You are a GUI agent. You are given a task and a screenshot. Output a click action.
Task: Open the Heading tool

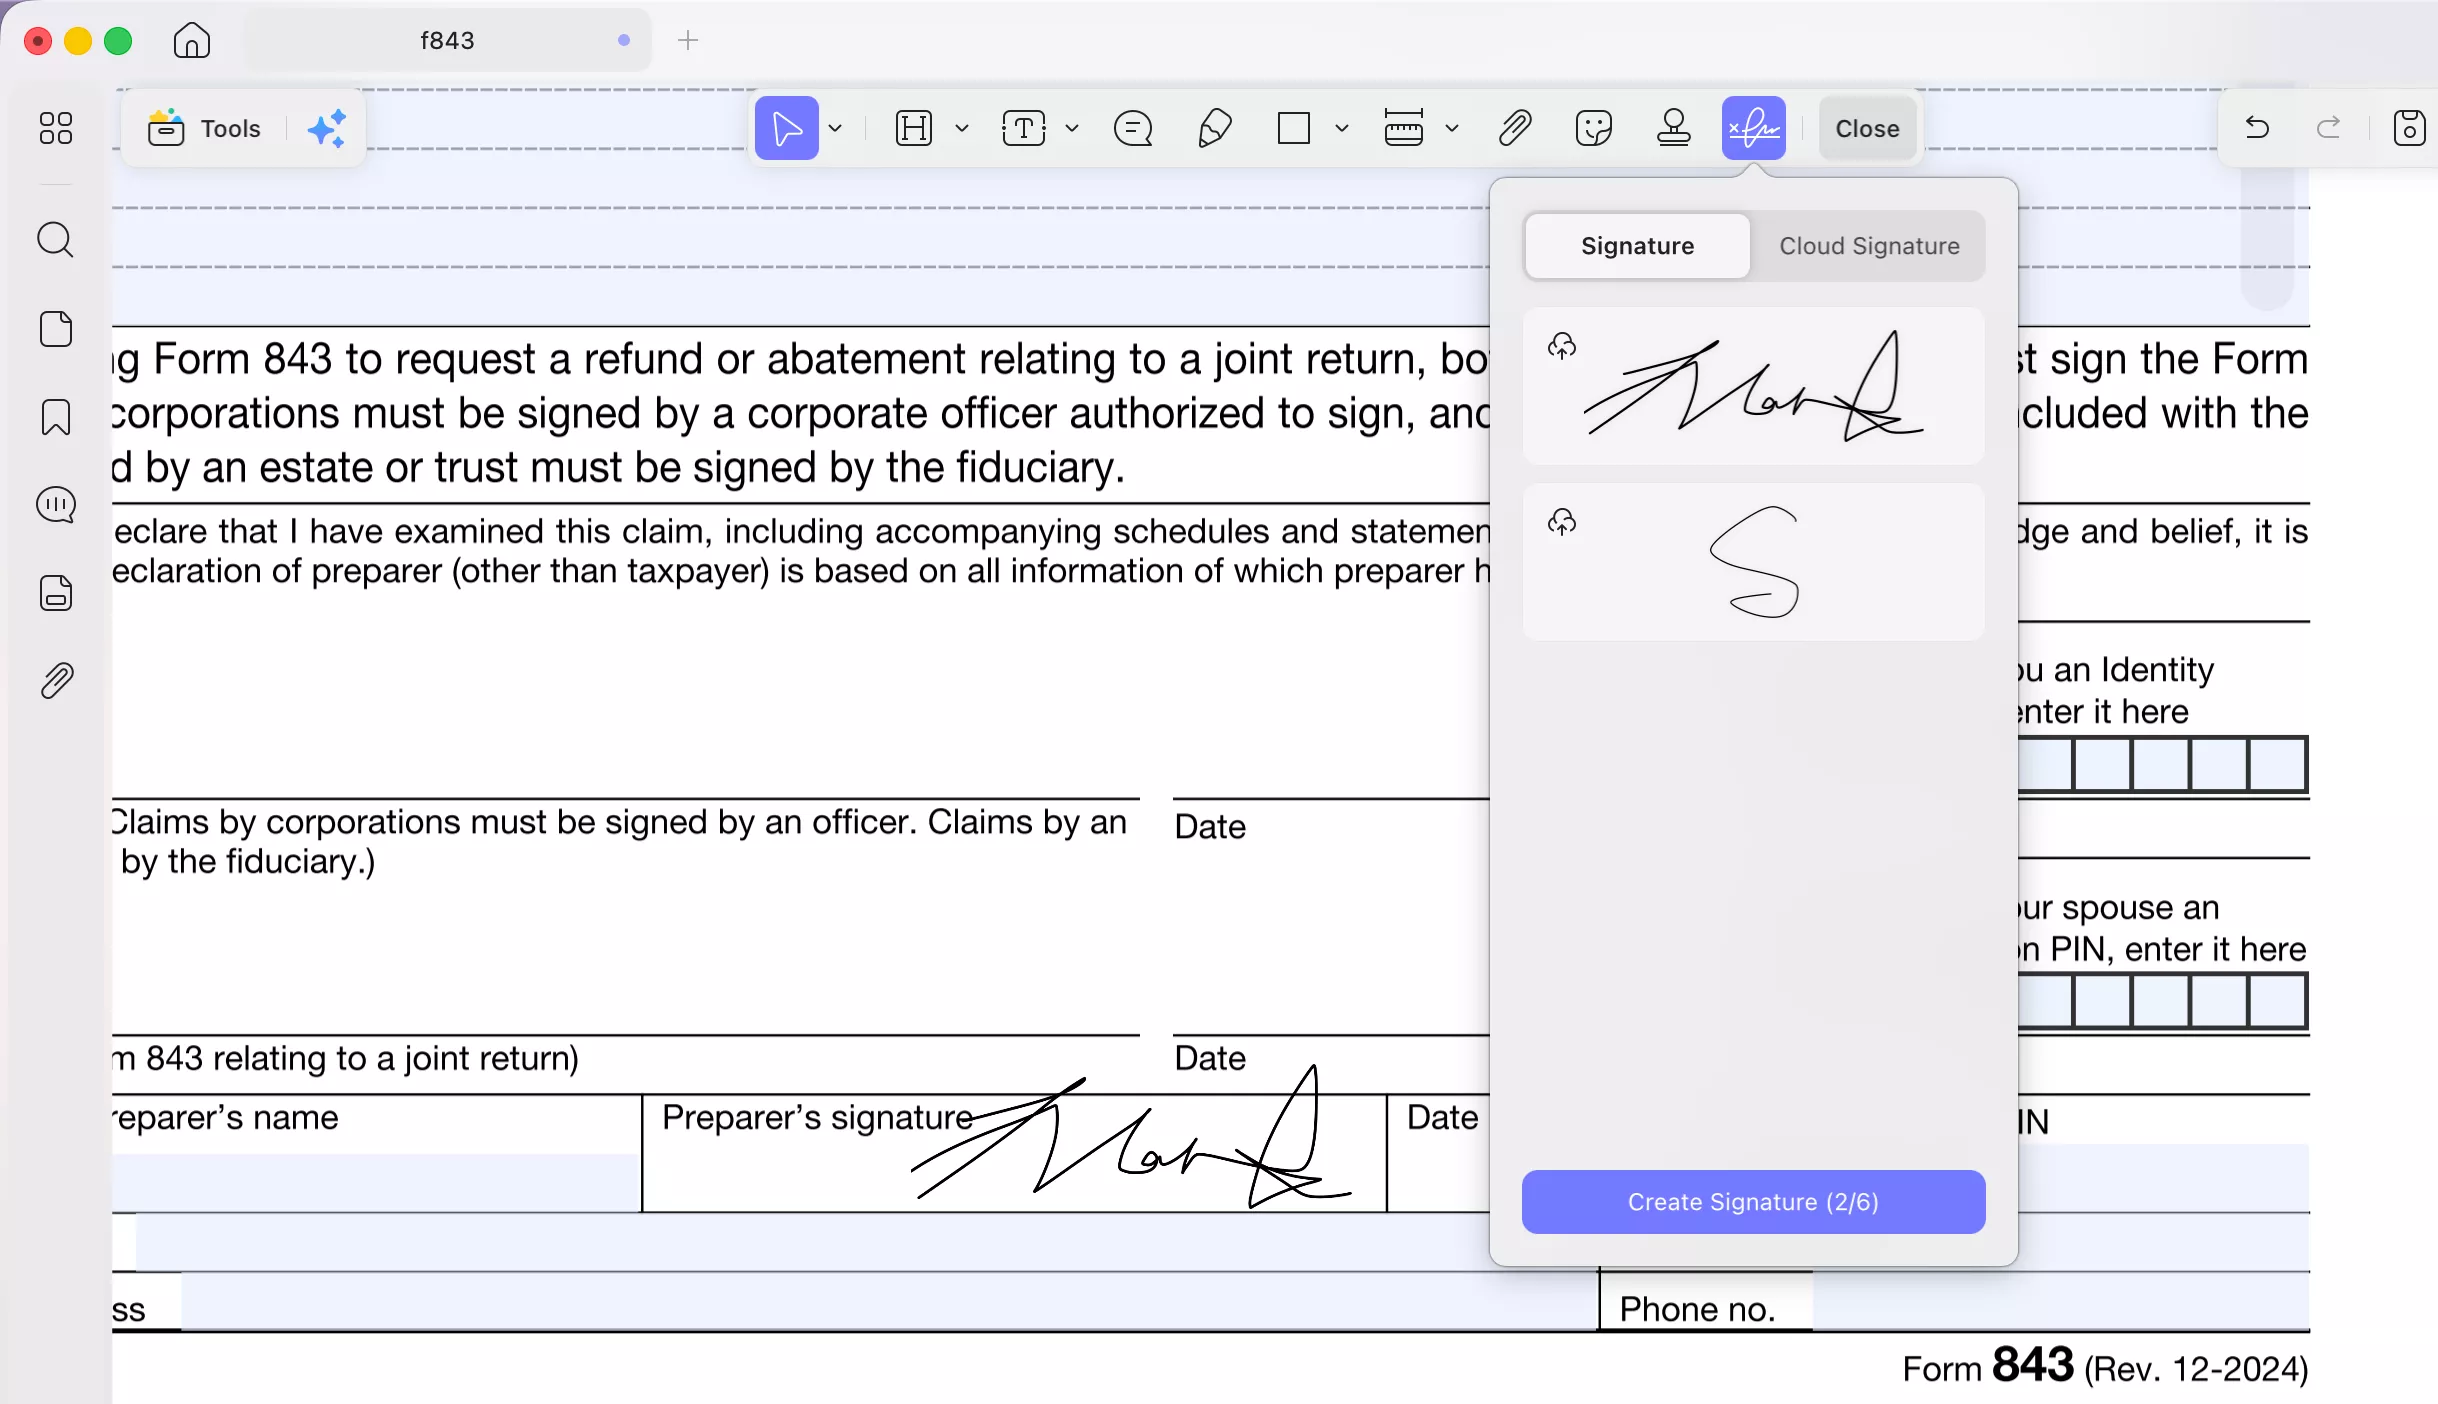(x=913, y=128)
